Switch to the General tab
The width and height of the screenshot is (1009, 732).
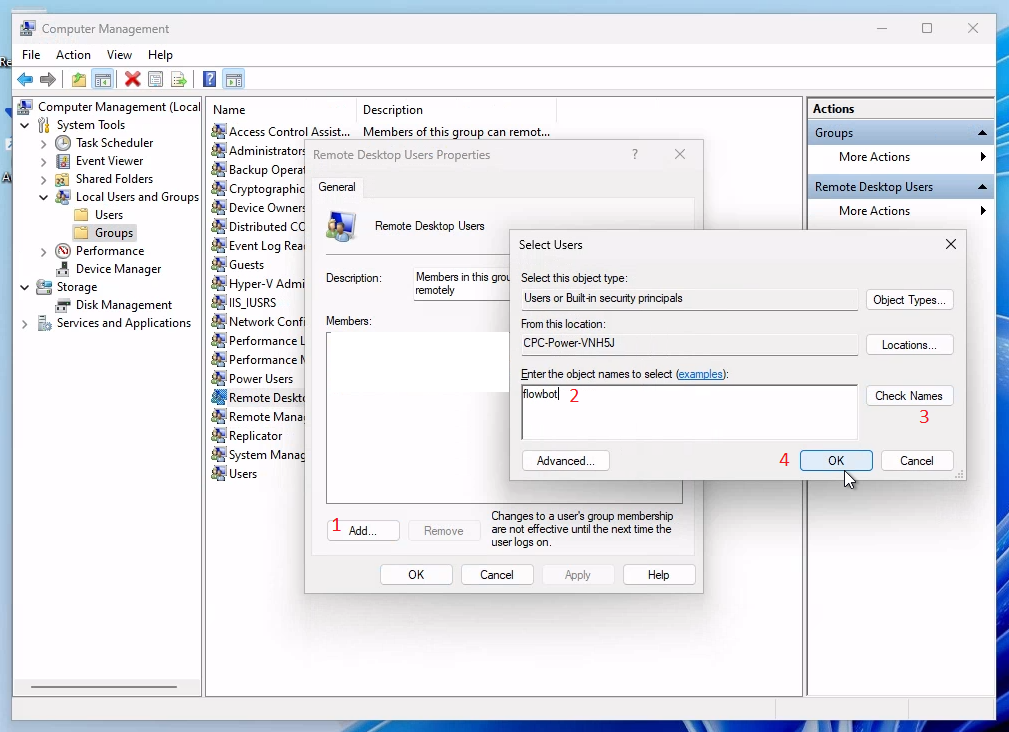(x=337, y=186)
